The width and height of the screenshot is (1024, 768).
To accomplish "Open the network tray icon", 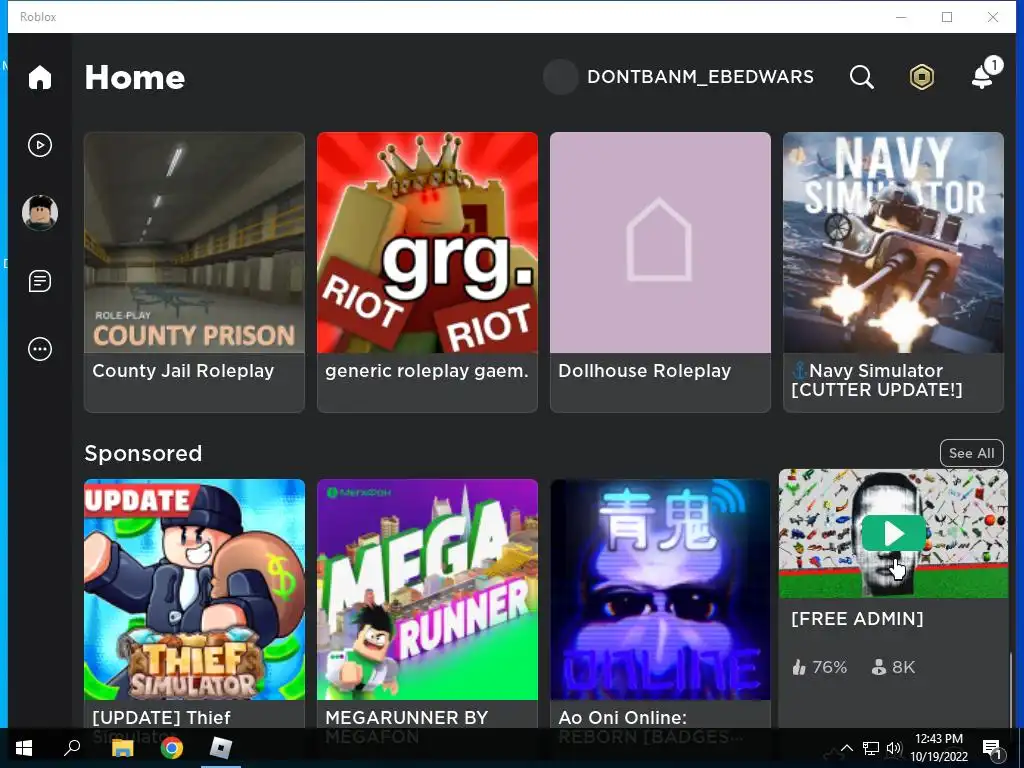I will click(x=871, y=748).
